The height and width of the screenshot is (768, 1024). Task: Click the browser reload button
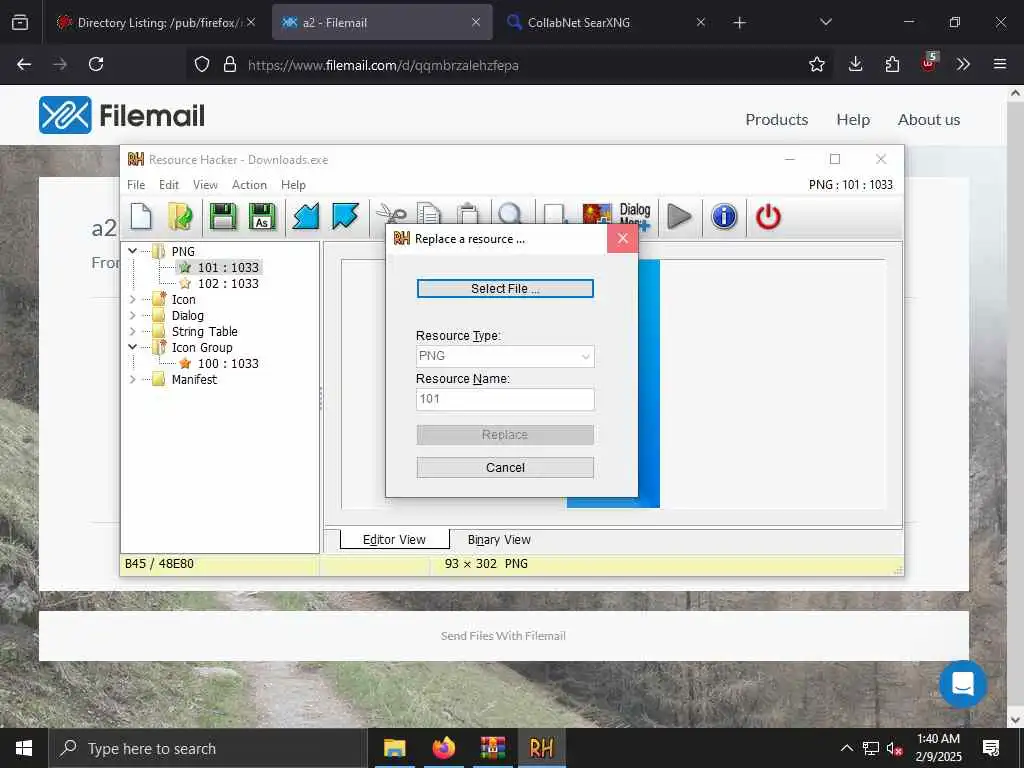click(96, 64)
